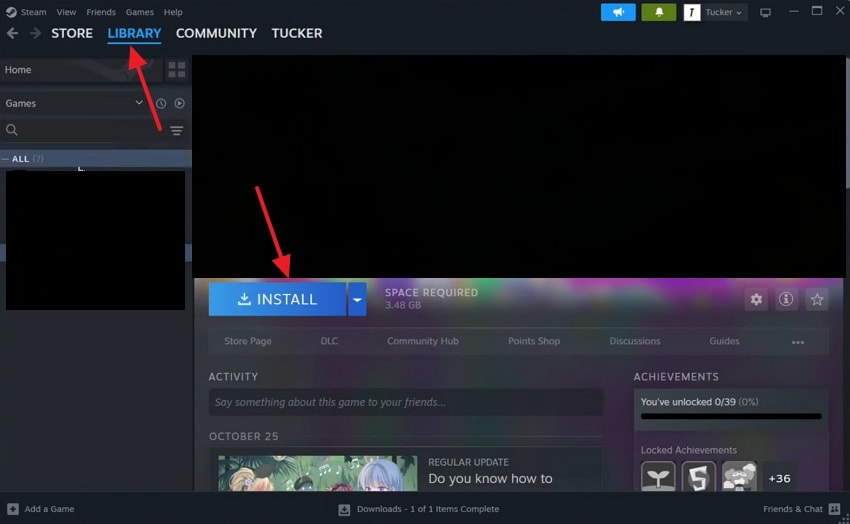
Task: Click the blue INSTALL button
Action: point(277,299)
